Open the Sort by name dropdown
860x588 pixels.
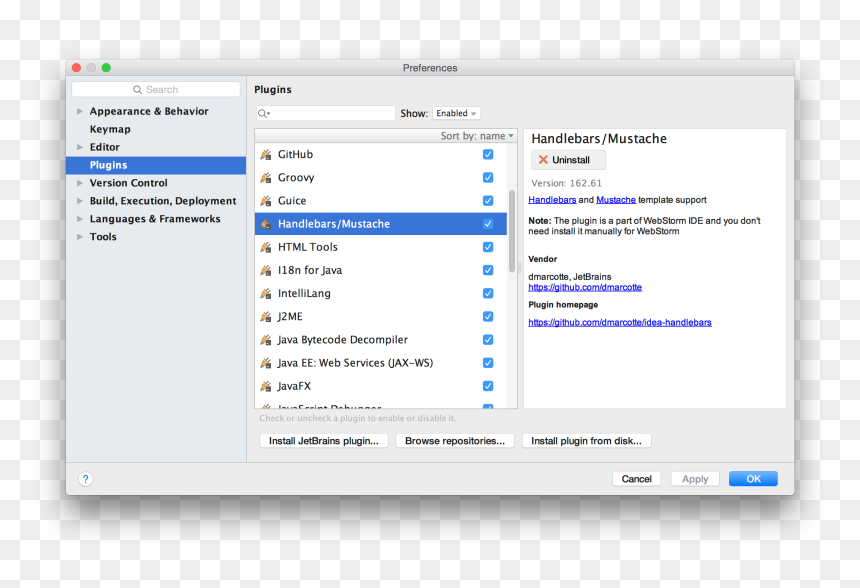pyautogui.click(x=477, y=136)
